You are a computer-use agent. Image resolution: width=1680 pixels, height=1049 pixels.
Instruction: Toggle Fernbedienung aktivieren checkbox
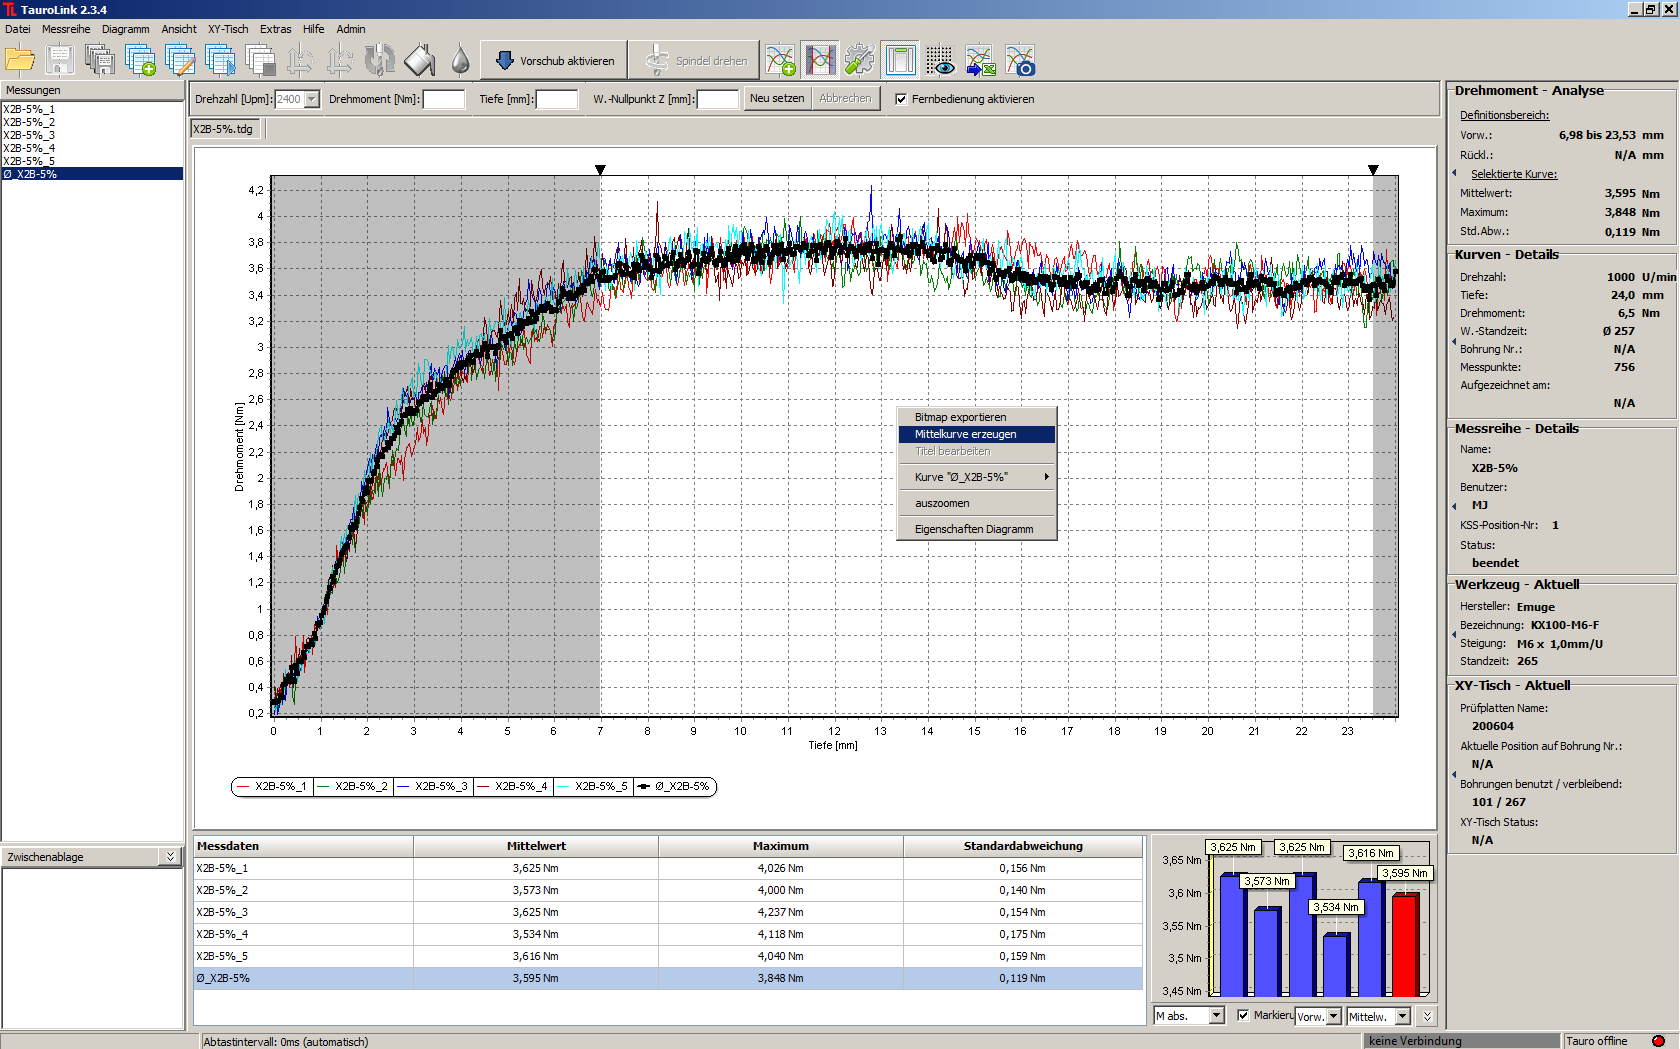901,99
